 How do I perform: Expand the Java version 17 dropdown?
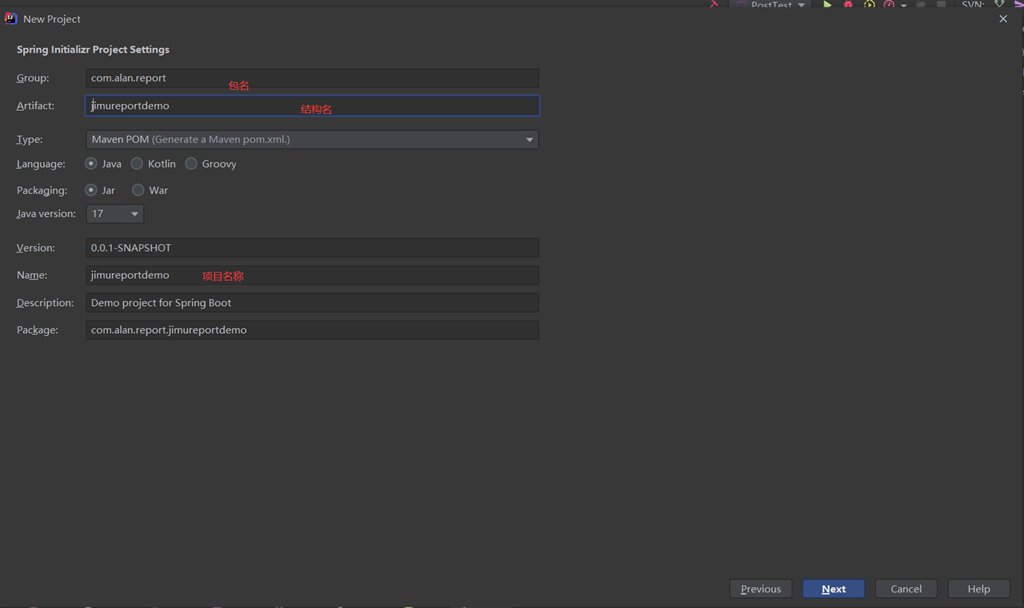115,214
